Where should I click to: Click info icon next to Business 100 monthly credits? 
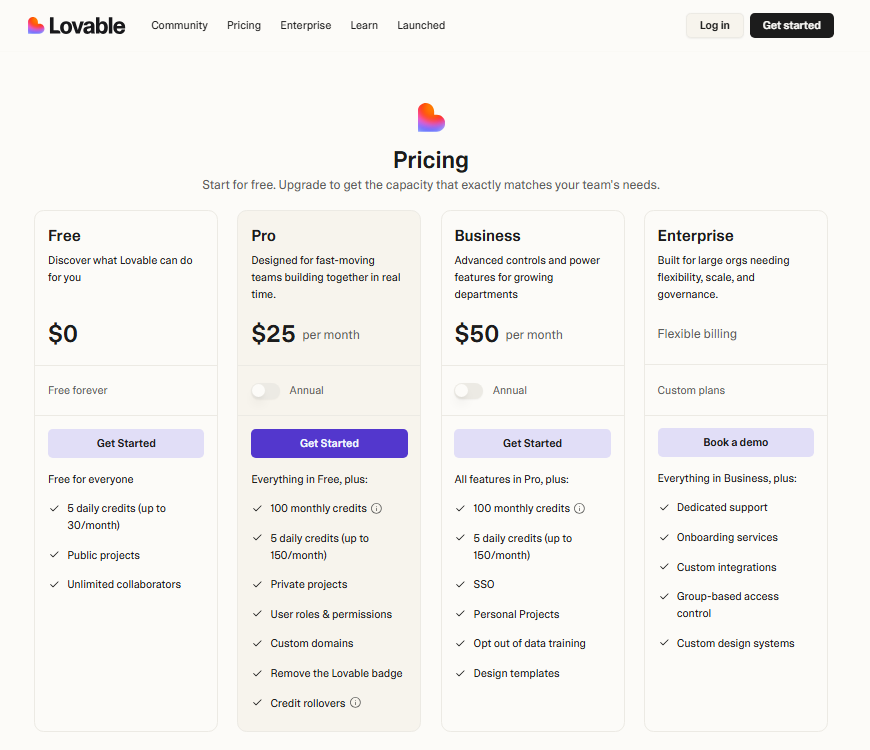pos(579,508)
